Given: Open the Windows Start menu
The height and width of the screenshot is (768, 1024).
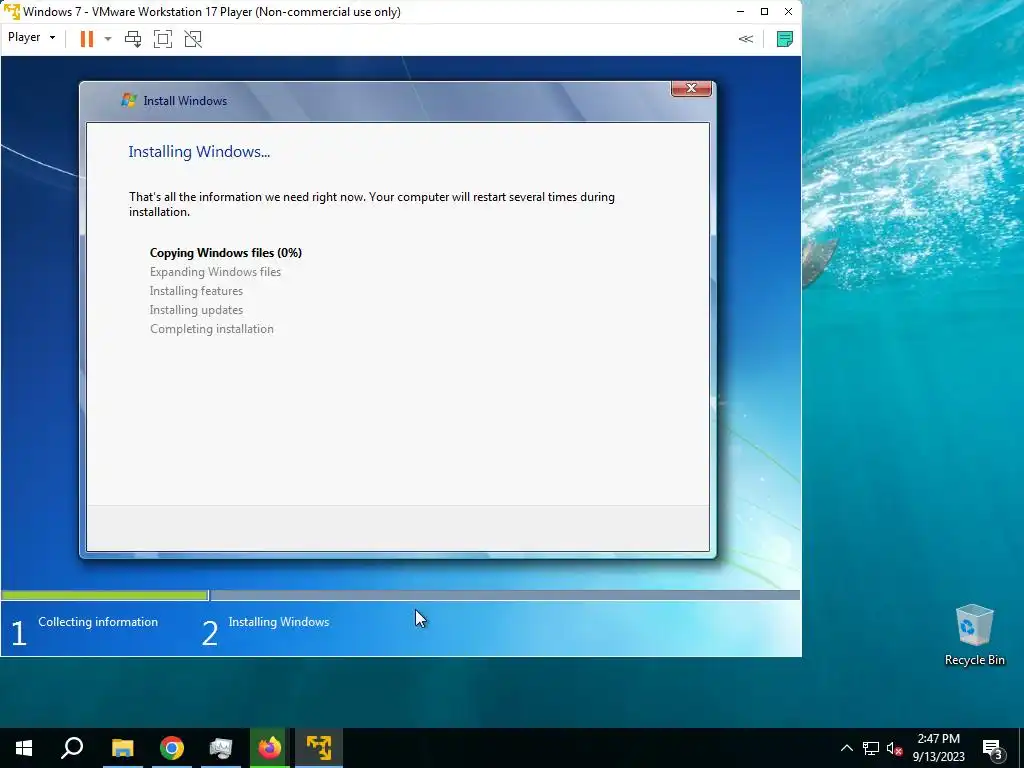Looking at the screenshot, I should click(x=24, y=748).
